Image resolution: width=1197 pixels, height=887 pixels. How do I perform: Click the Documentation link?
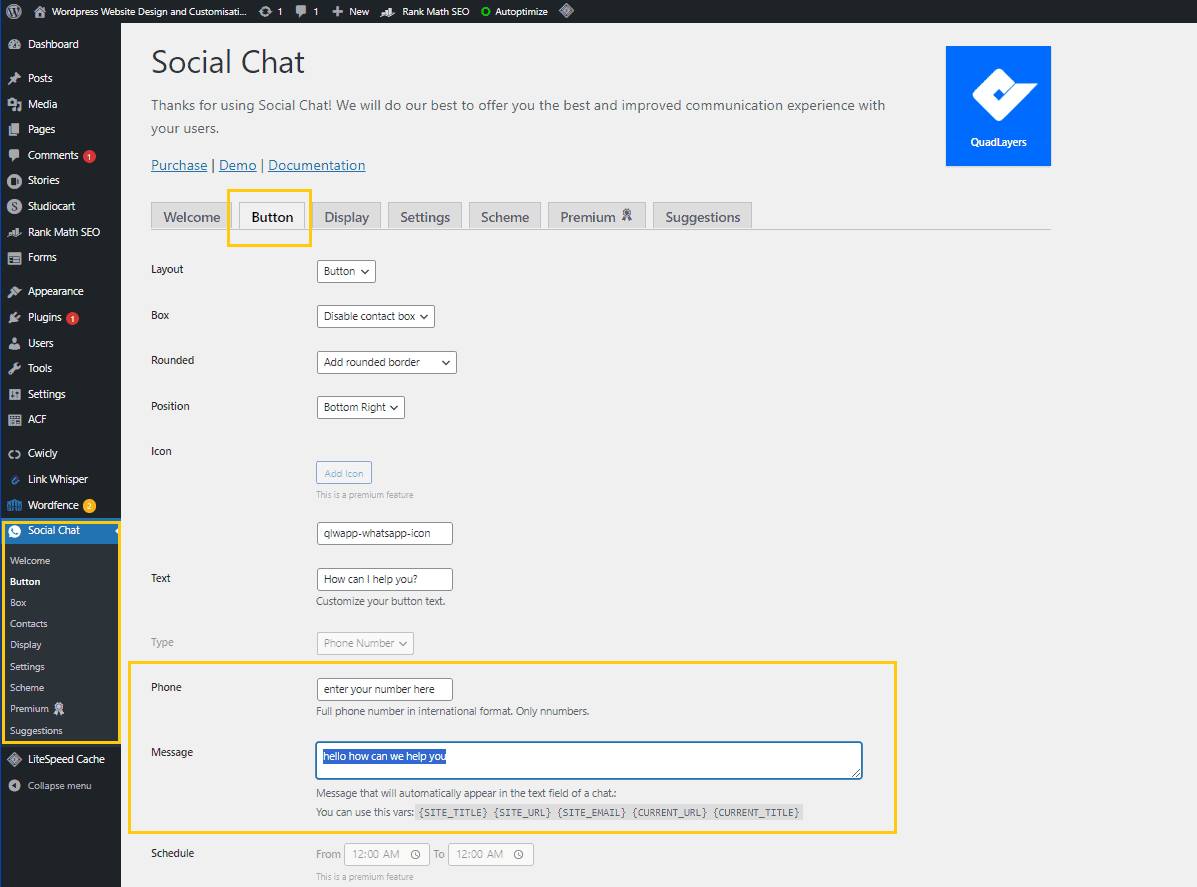[x=316, y=165]
